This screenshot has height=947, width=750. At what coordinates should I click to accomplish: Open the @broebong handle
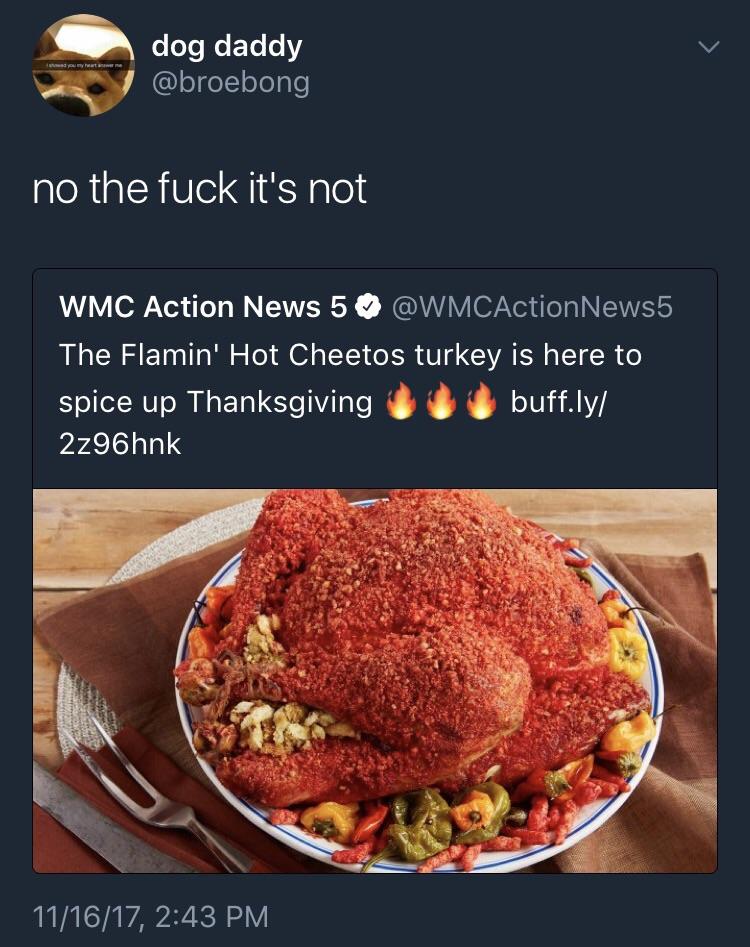click(231, 82)
